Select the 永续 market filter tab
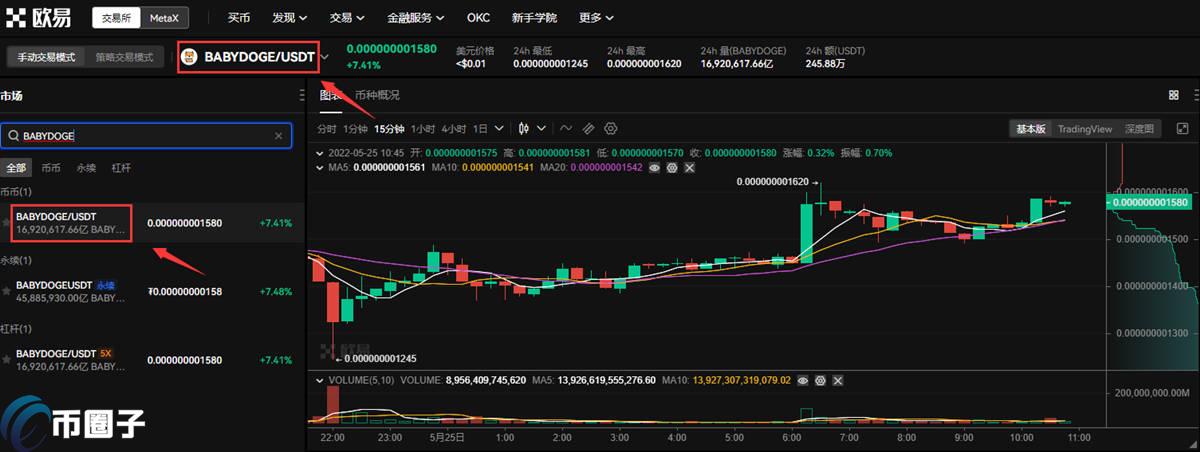This screenshot has height=452, width=1200. point(86,167)
